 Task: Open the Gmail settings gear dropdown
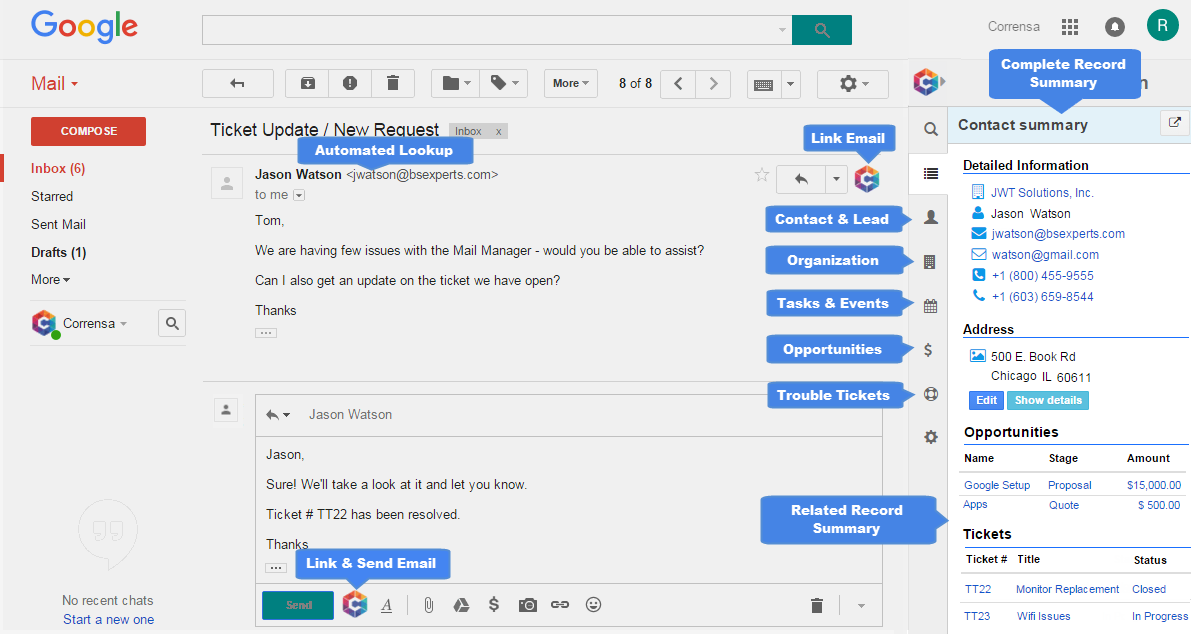(x=853, y=84)
